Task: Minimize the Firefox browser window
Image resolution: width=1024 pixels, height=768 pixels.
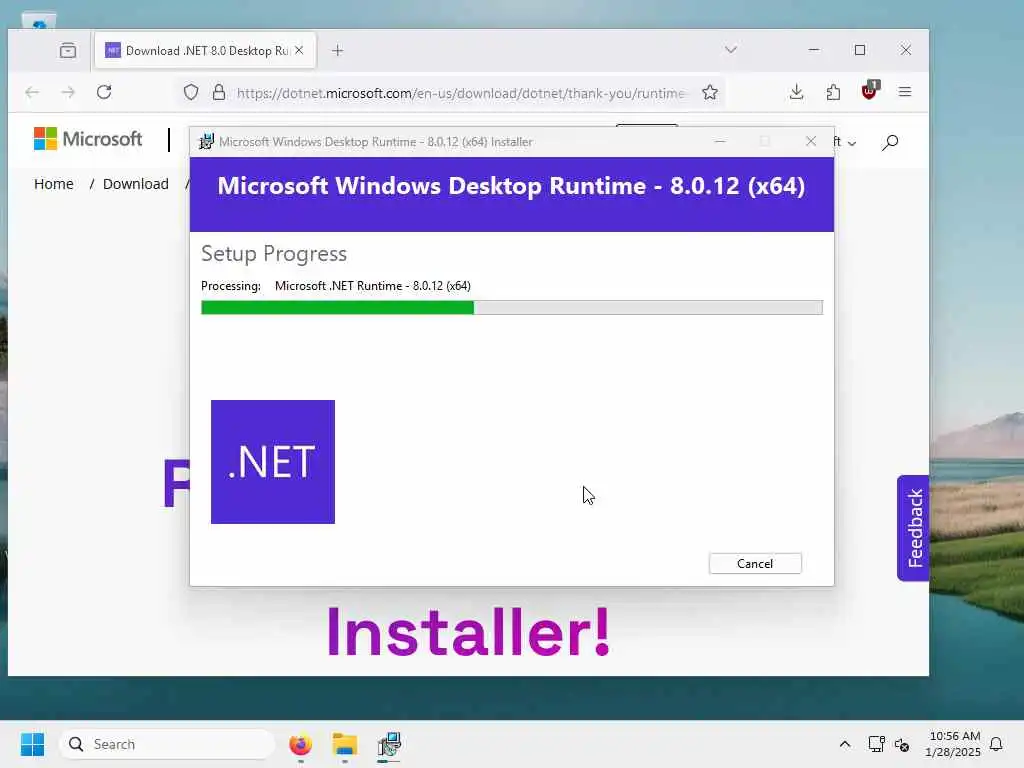Action: 814,50
